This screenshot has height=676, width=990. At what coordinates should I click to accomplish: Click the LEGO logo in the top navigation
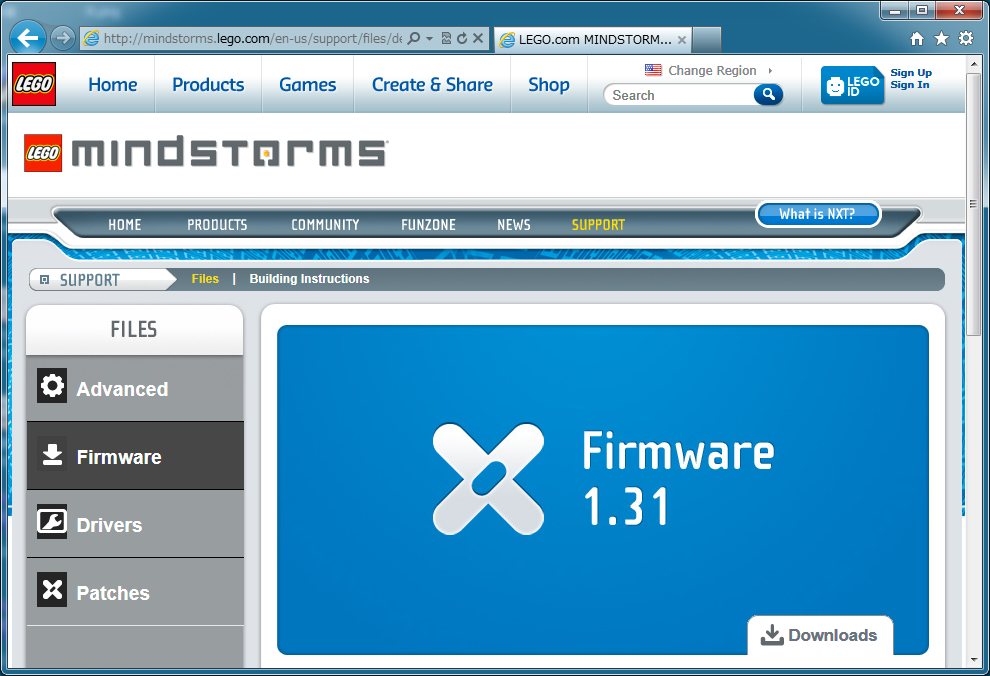(33, 84)
